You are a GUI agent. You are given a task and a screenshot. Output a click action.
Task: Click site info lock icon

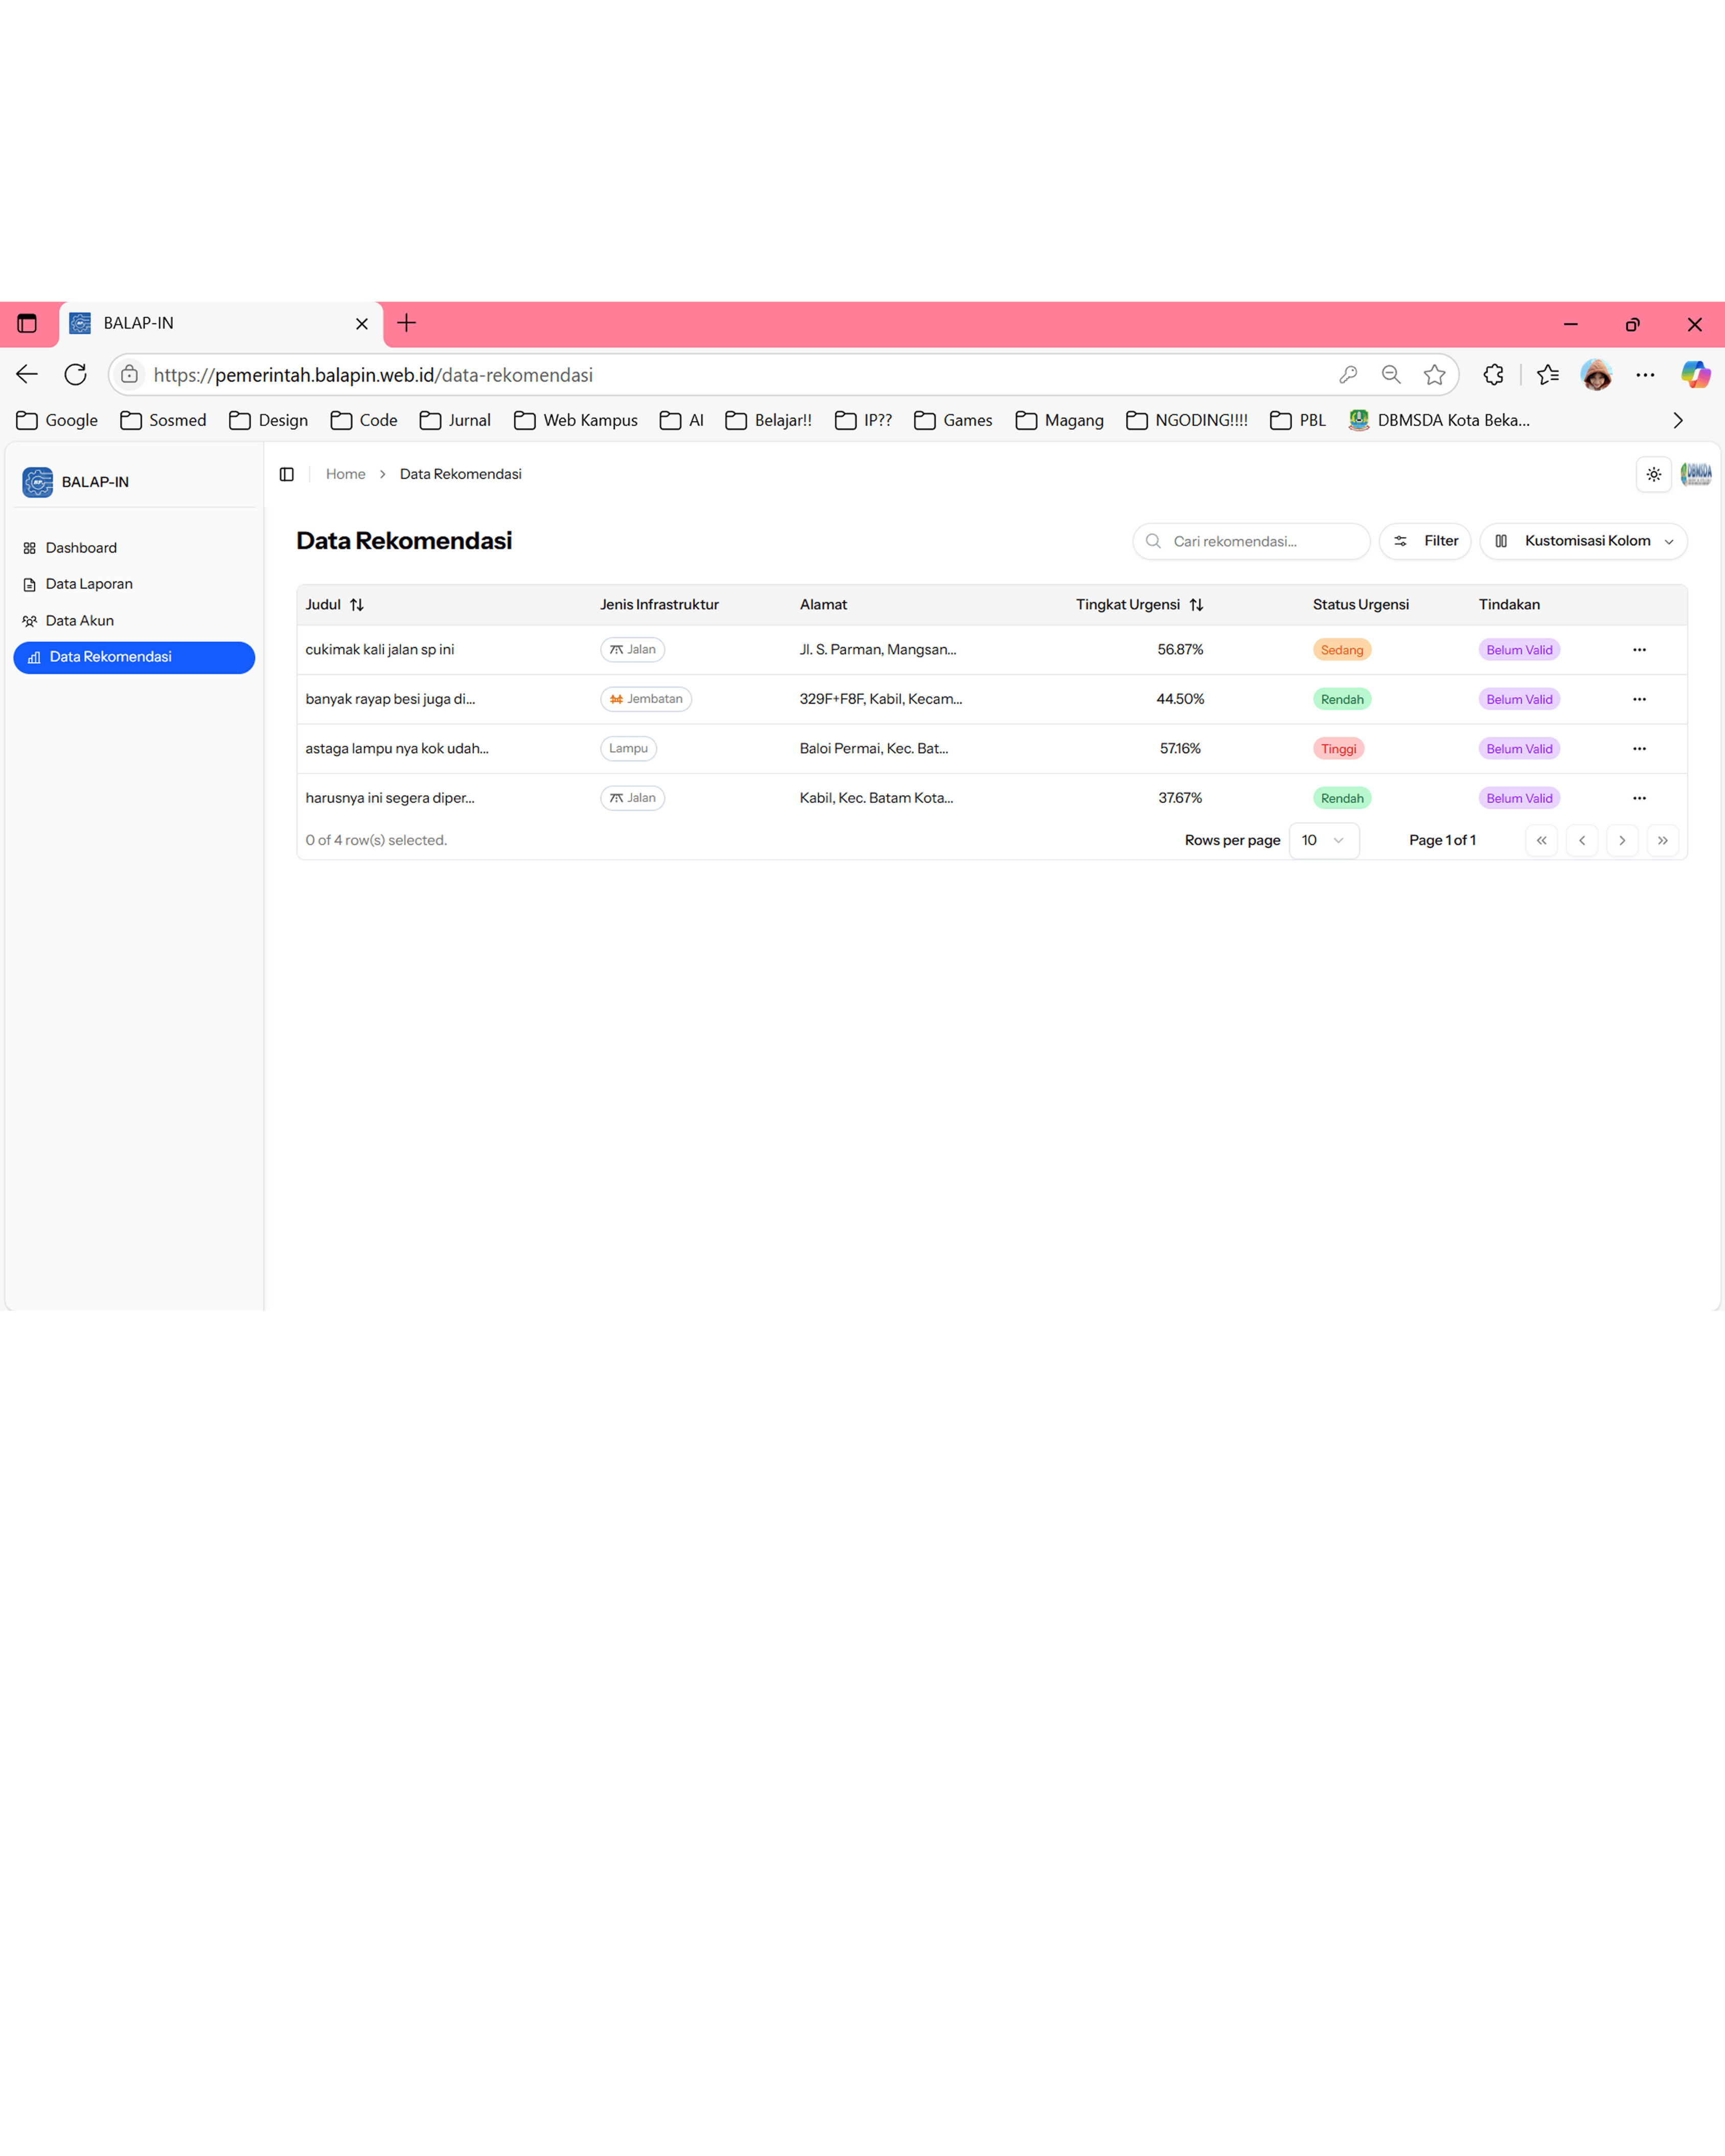[x=129, y=375]
